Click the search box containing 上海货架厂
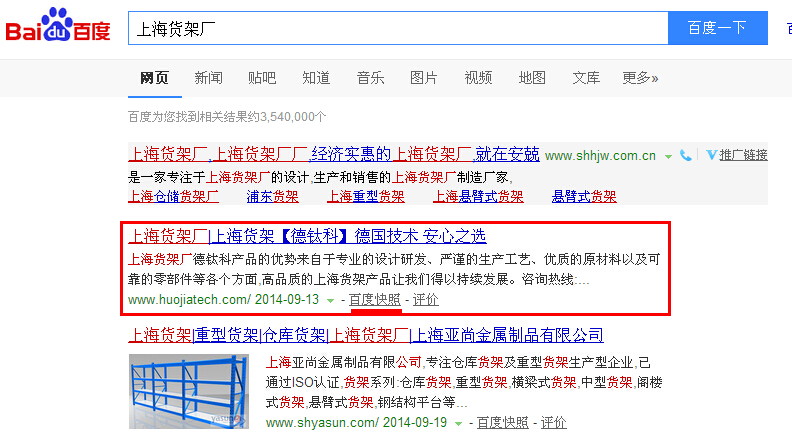 [x=398, y=28]
